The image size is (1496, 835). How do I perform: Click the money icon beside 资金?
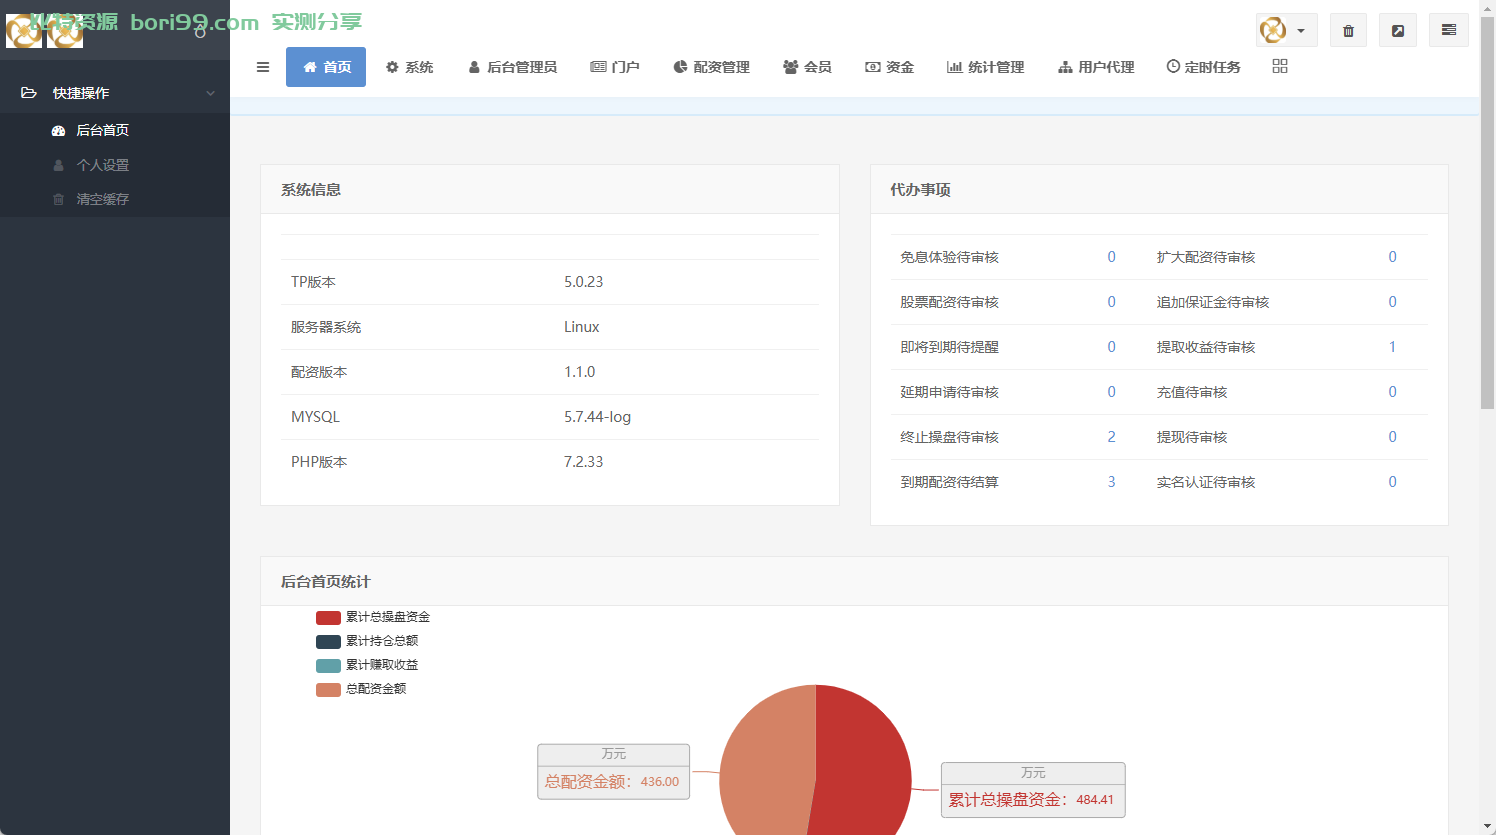pos(873,67)
